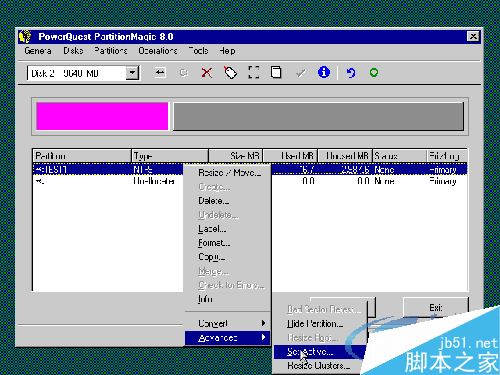Viewport: 500px width, 375px height.
Task: Click the label tag toolbar icon
Action: pos(230,72)
